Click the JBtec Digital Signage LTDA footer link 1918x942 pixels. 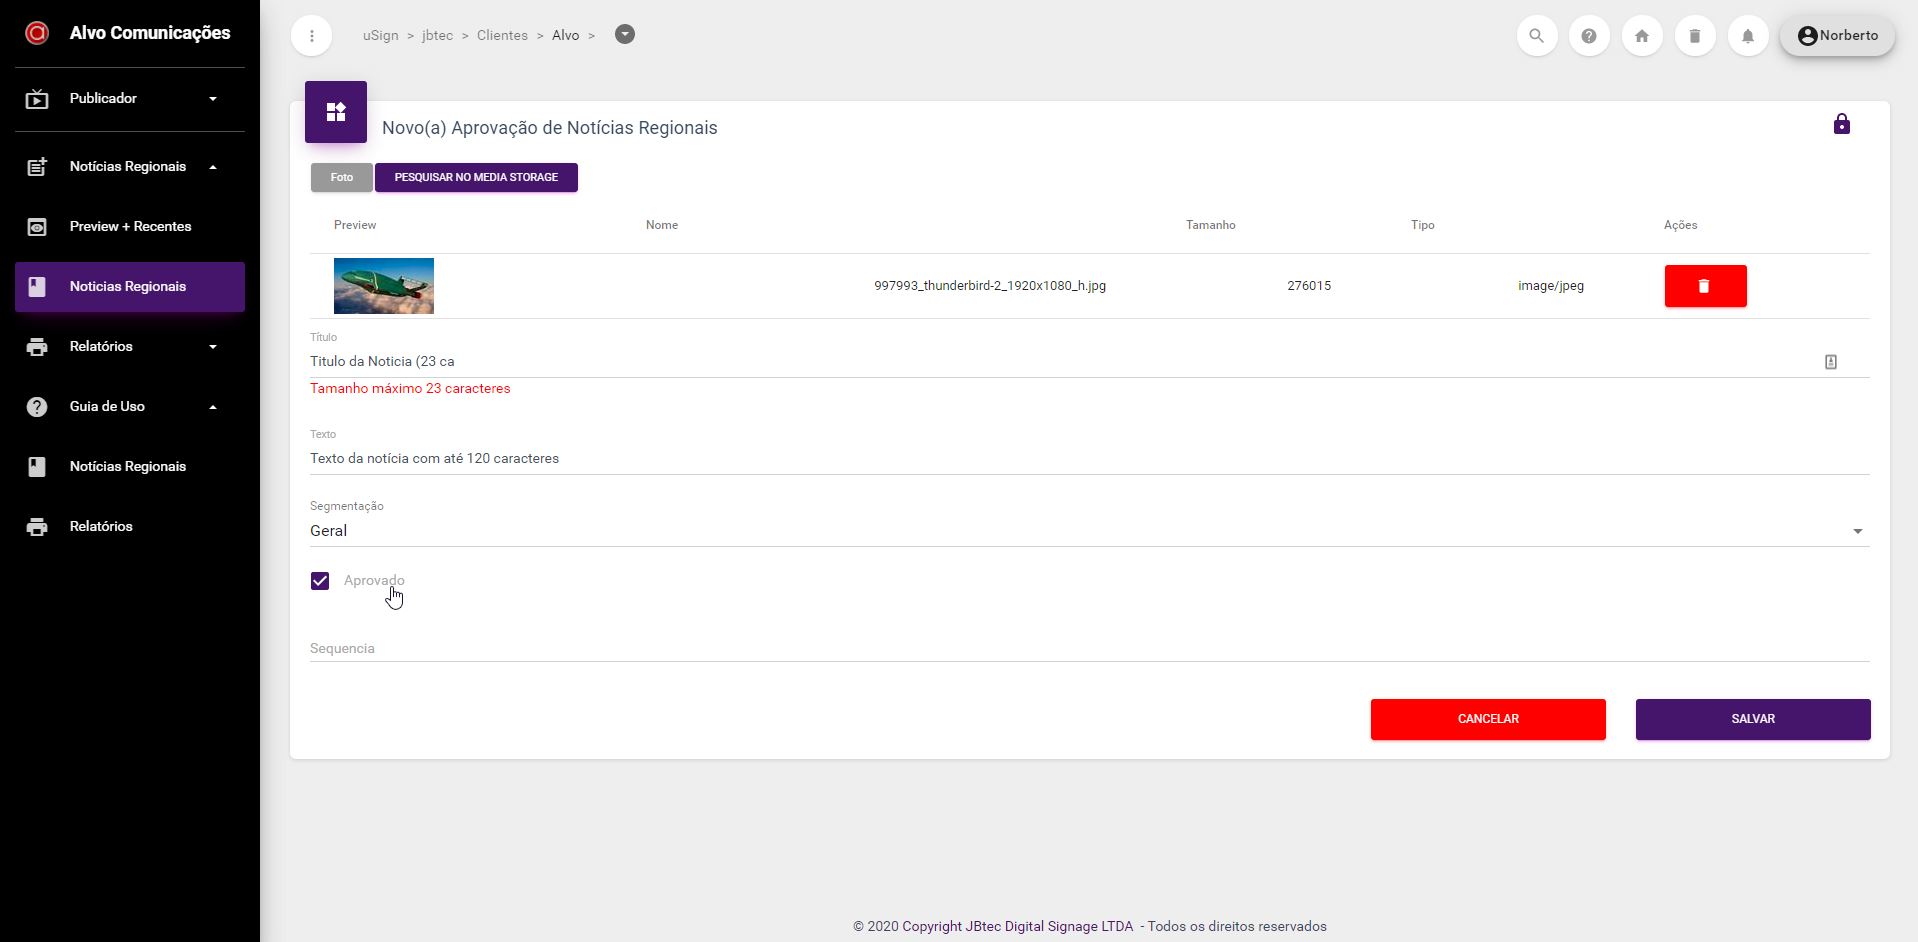pyautogui.click(x=1018, y=927)
